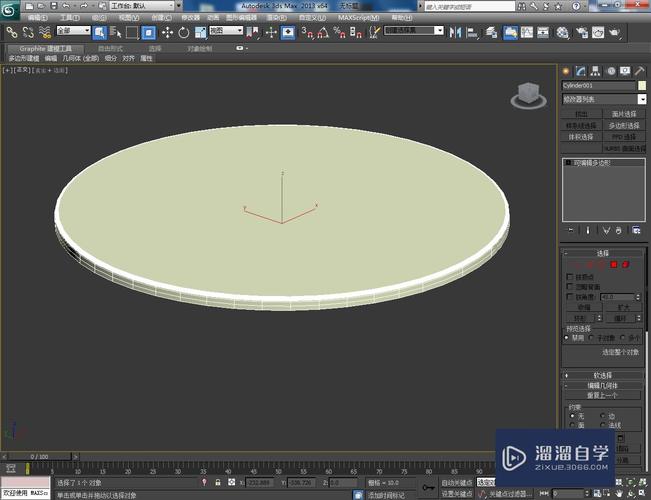The image size is (651, 500).
Task: Click the time slider showing 0 / 100
Action: pos(40,456)
